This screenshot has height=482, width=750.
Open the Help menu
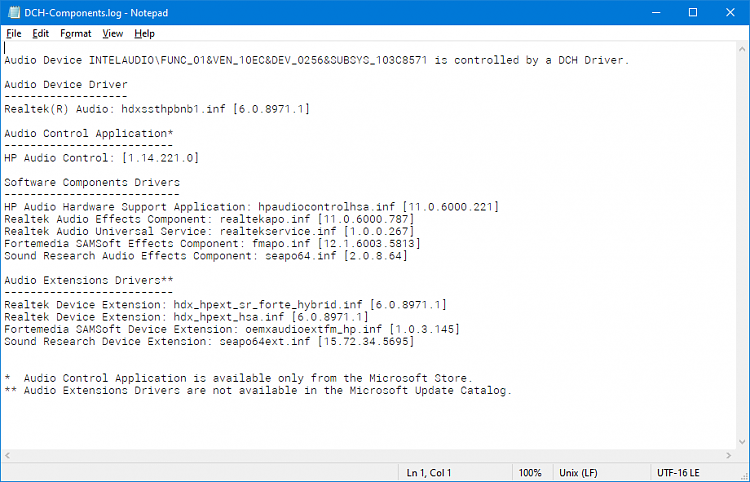[144, 33]
